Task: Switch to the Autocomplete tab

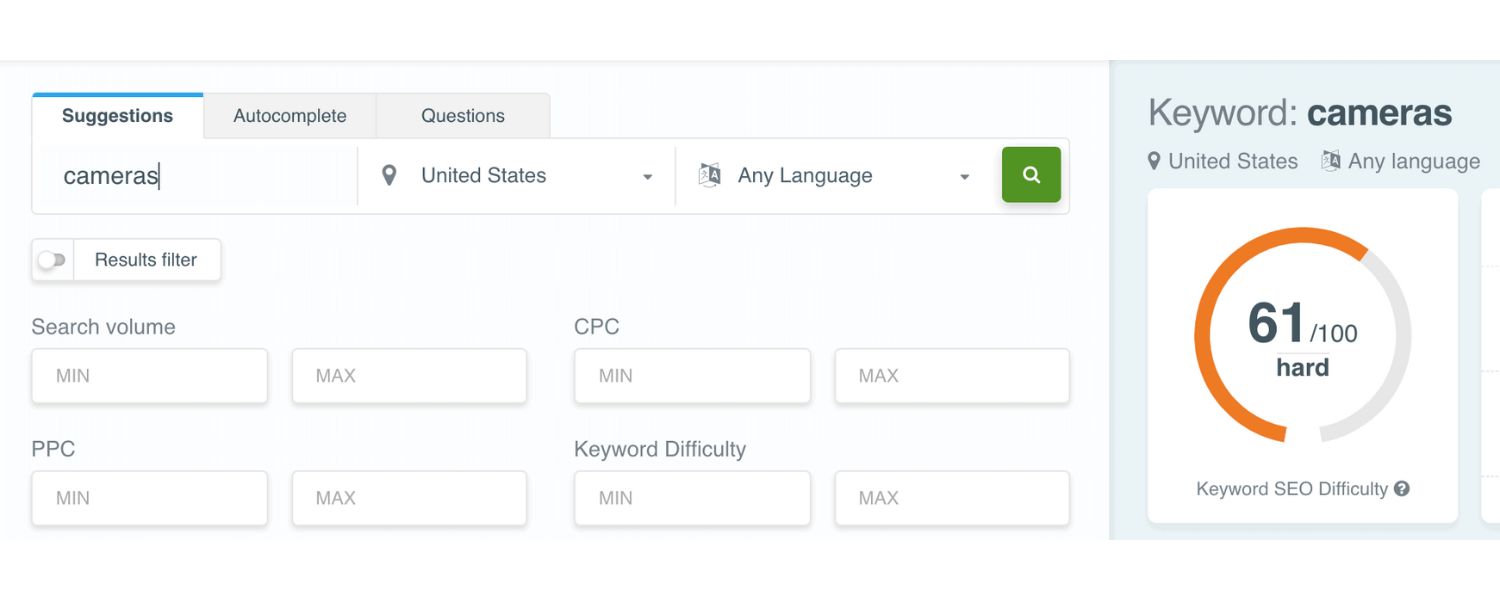Action: (x=289, y=115)
